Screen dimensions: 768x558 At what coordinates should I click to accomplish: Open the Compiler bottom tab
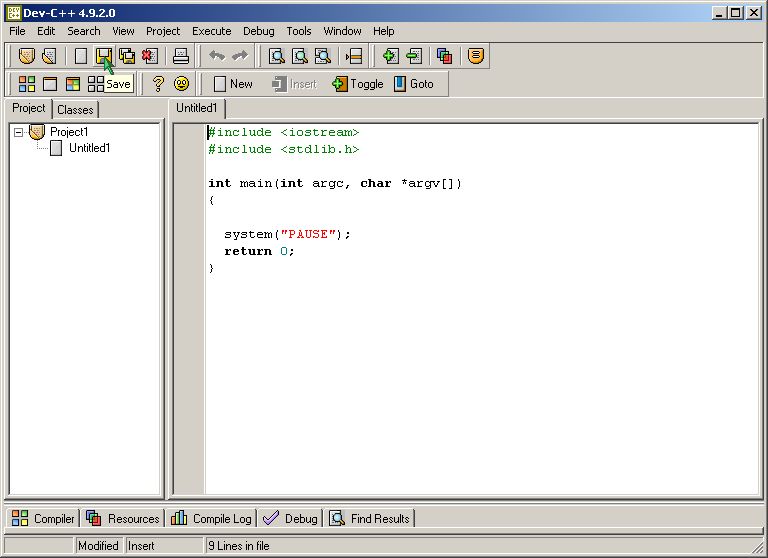coord(43,518)
